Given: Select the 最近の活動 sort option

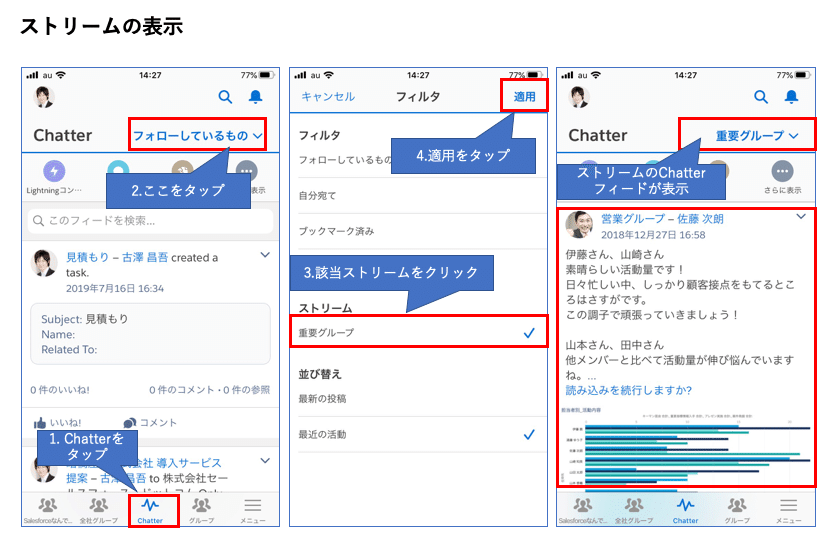Looking at the screenshot, I should [x=418, y=434].
